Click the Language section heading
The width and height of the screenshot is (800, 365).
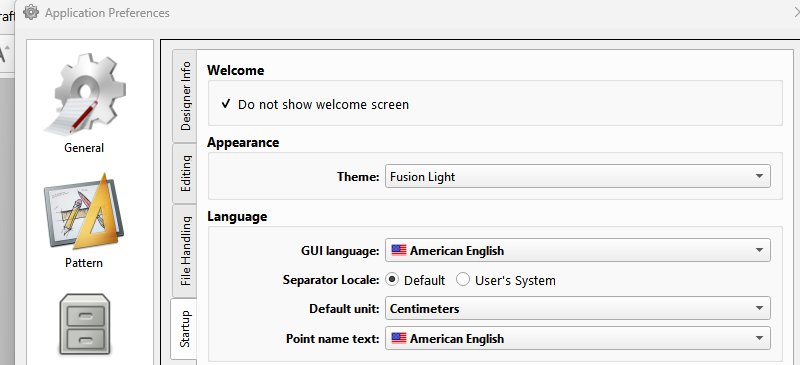(x=237, y=216)
